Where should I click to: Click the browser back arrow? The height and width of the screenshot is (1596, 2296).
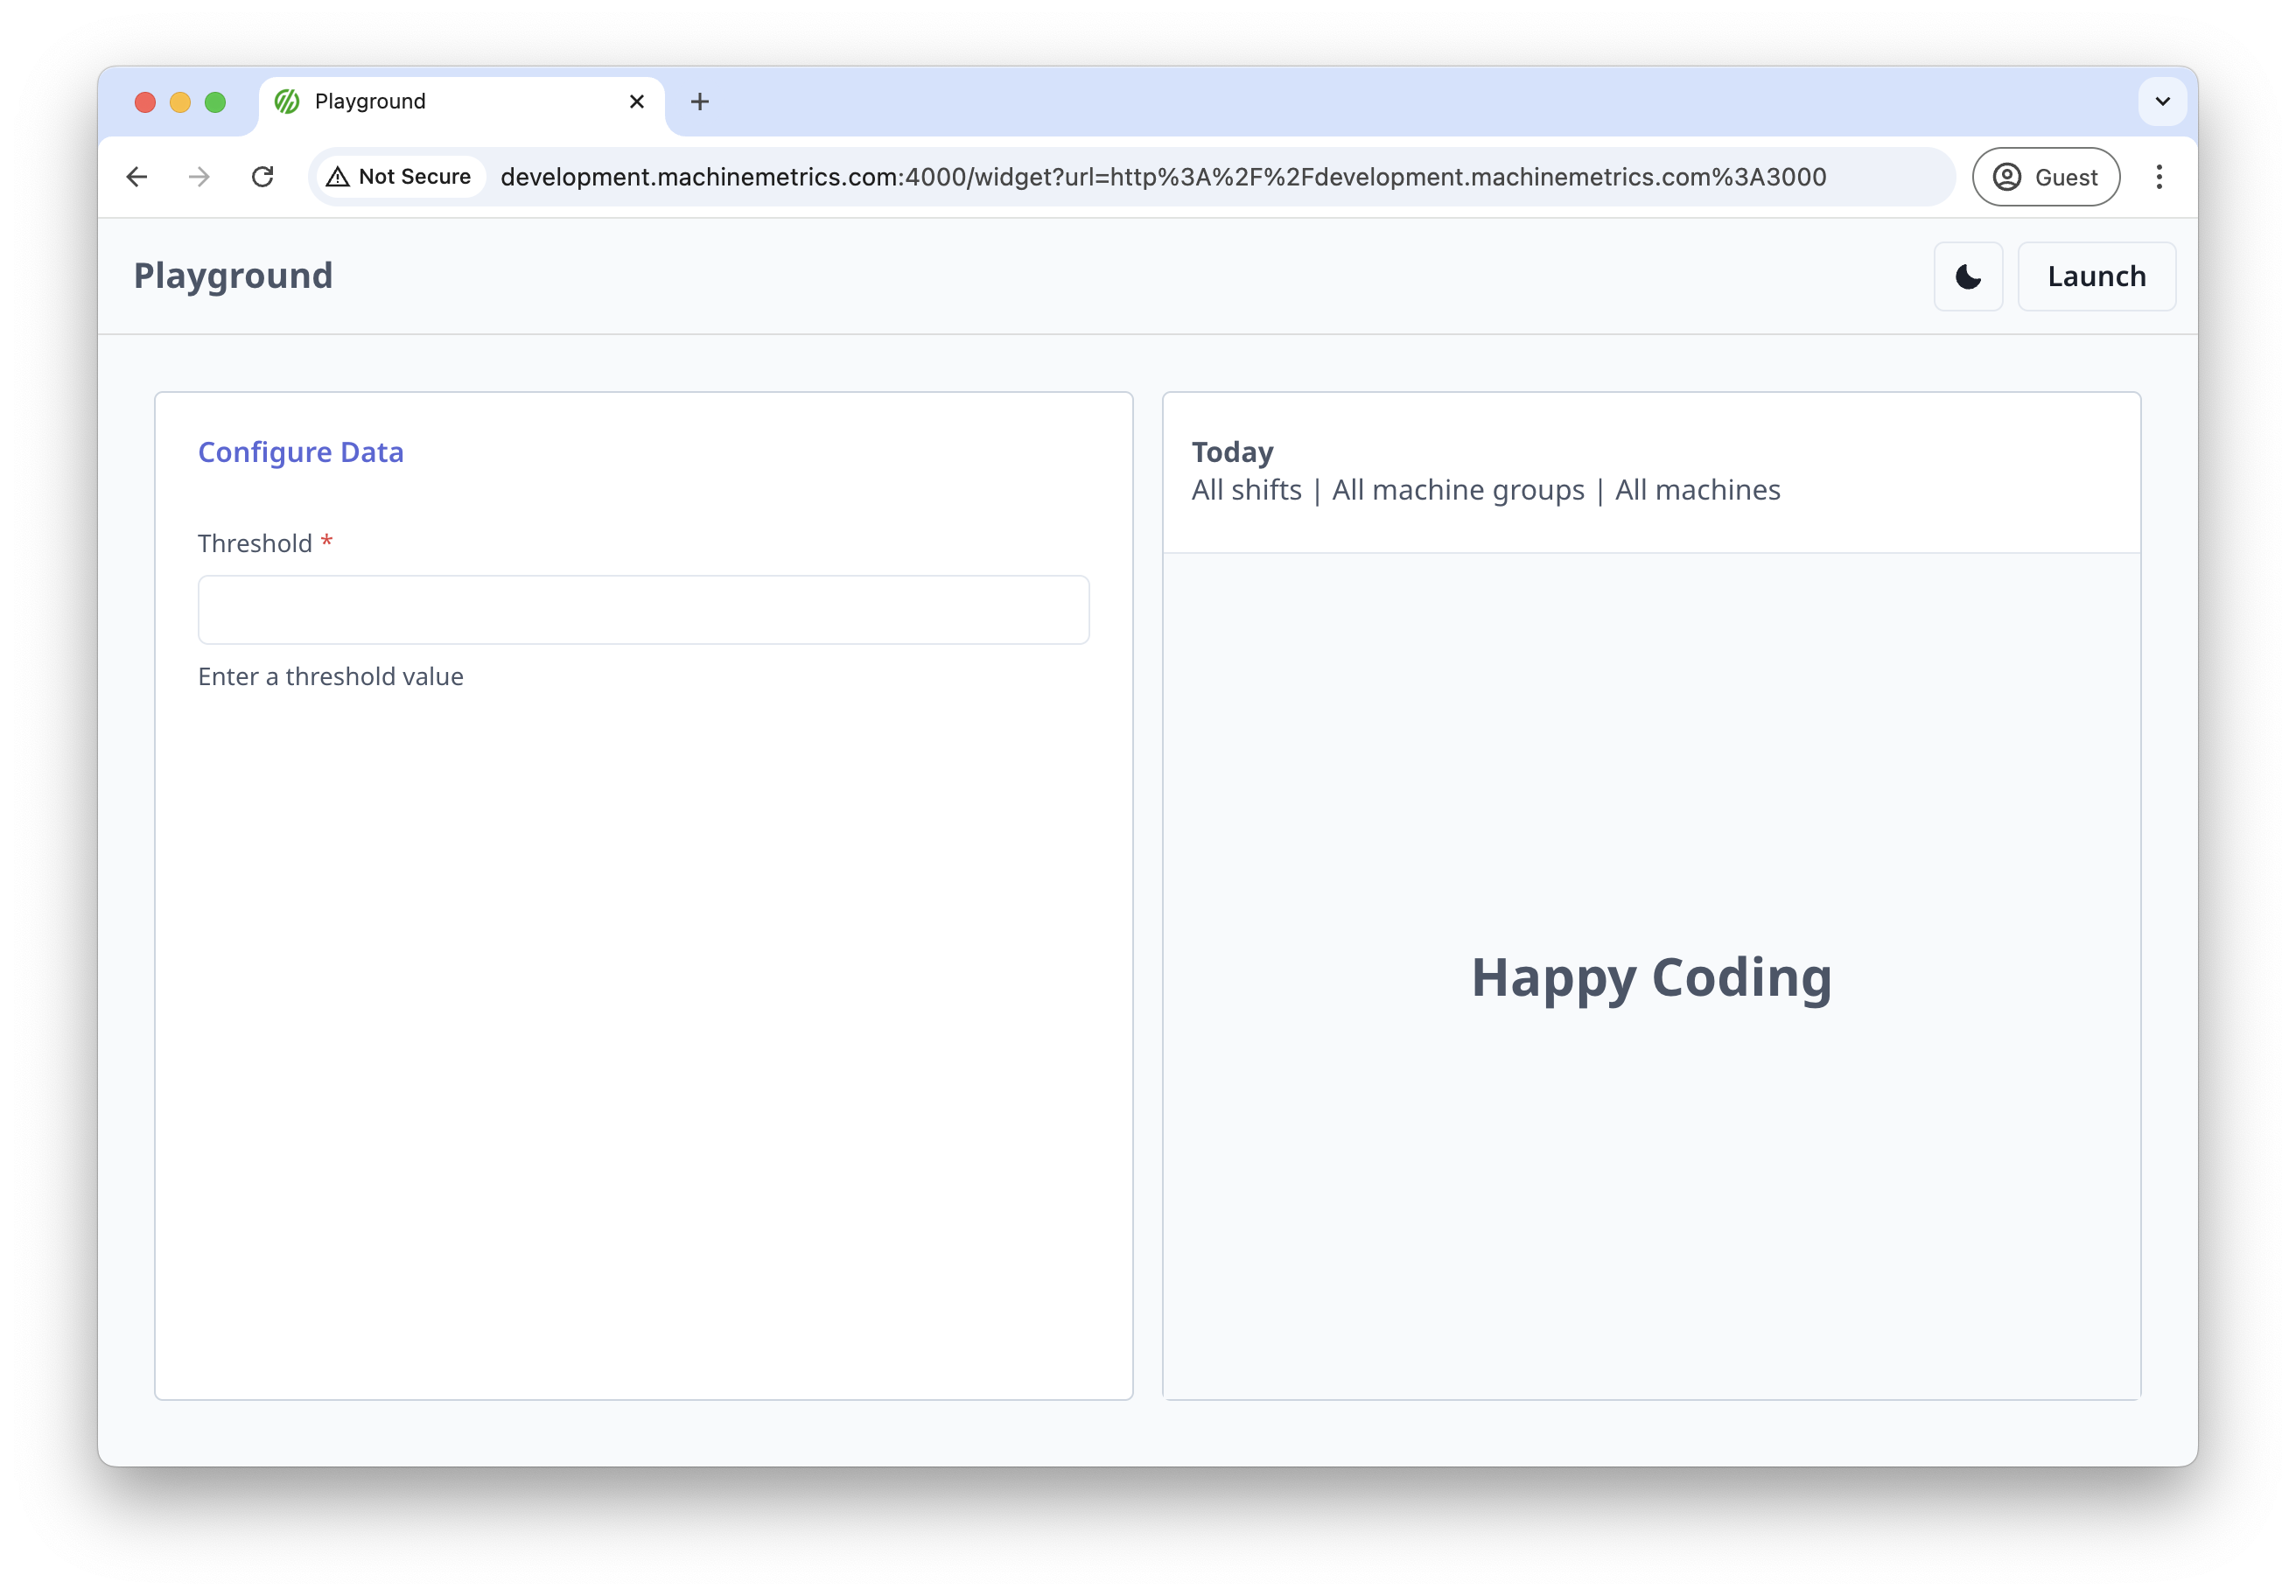(137, 177)
